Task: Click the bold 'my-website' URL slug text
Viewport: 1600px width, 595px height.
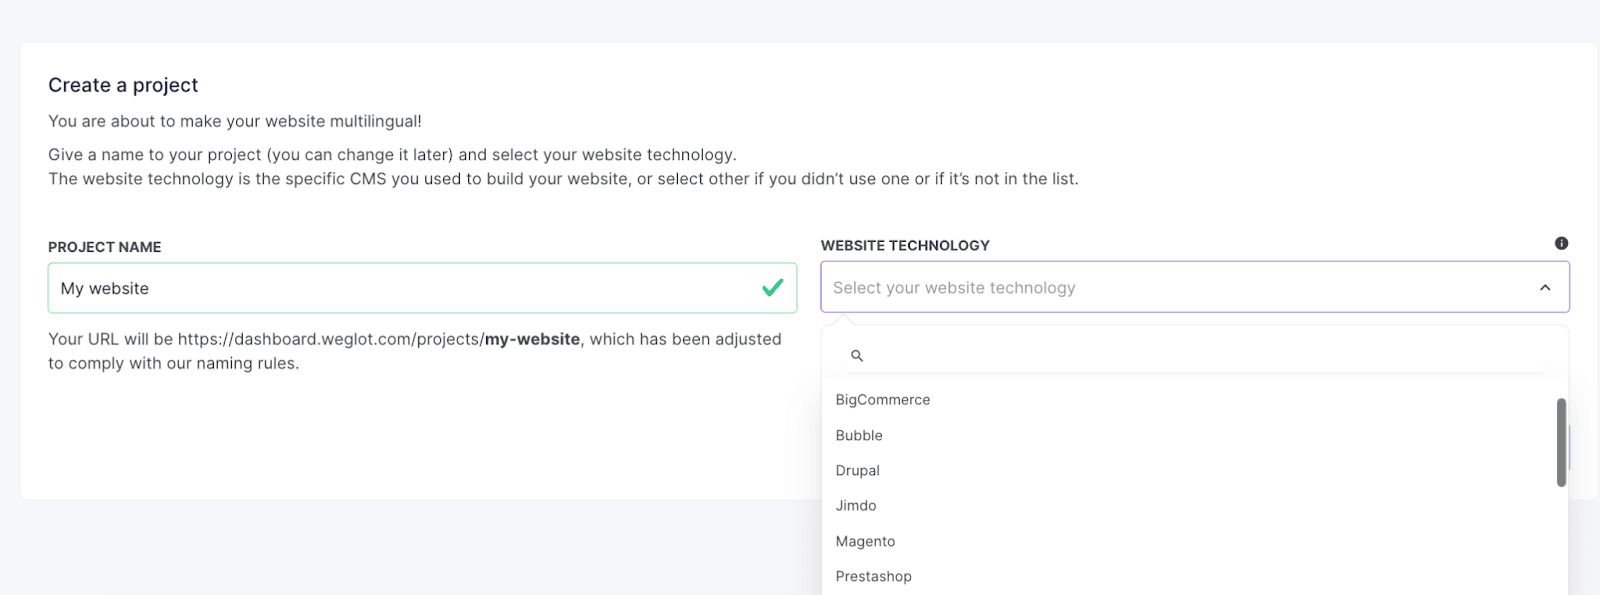Action: pyautogui.click(x=532, y=339)
